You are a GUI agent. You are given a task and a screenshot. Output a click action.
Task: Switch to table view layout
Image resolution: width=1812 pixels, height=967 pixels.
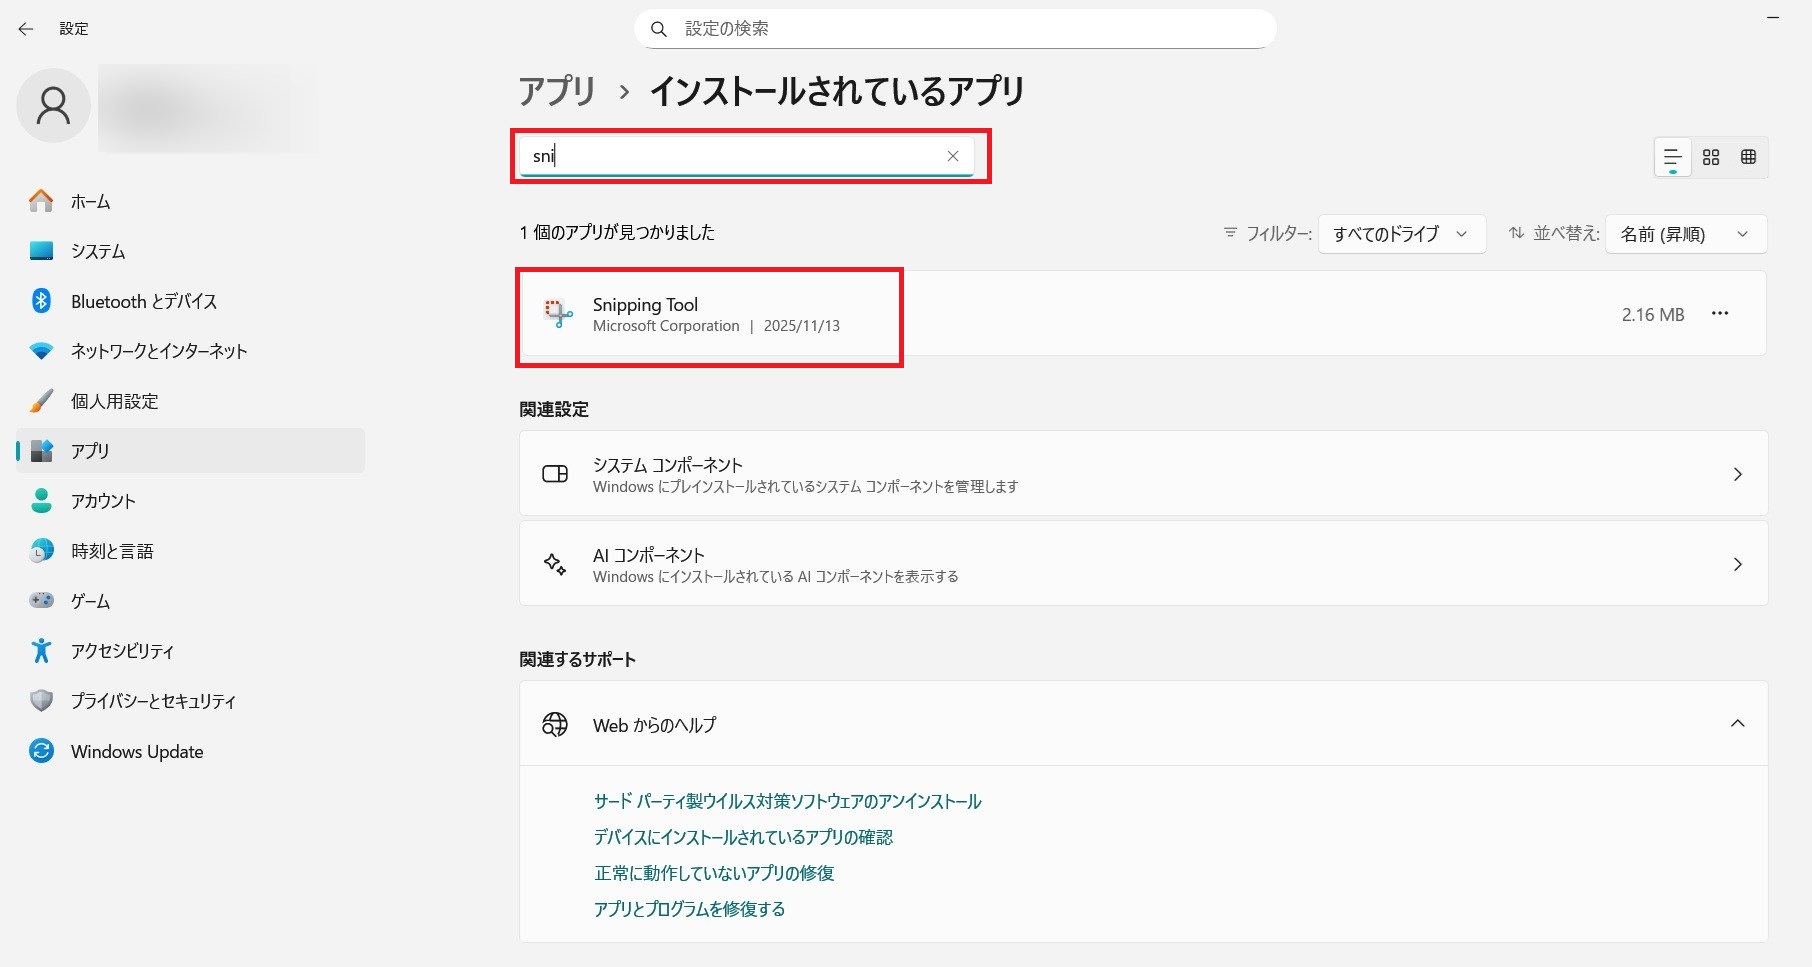(x=1748, y=157)
